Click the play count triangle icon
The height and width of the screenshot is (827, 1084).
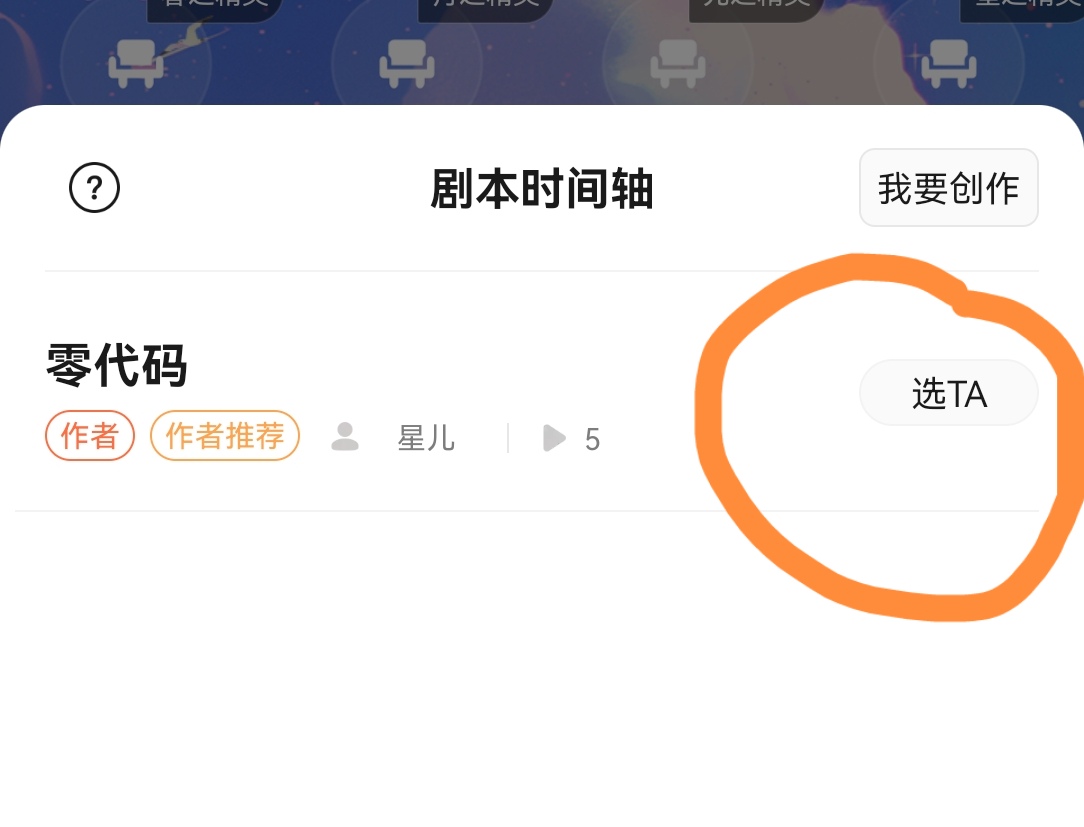tap(554, 438)
